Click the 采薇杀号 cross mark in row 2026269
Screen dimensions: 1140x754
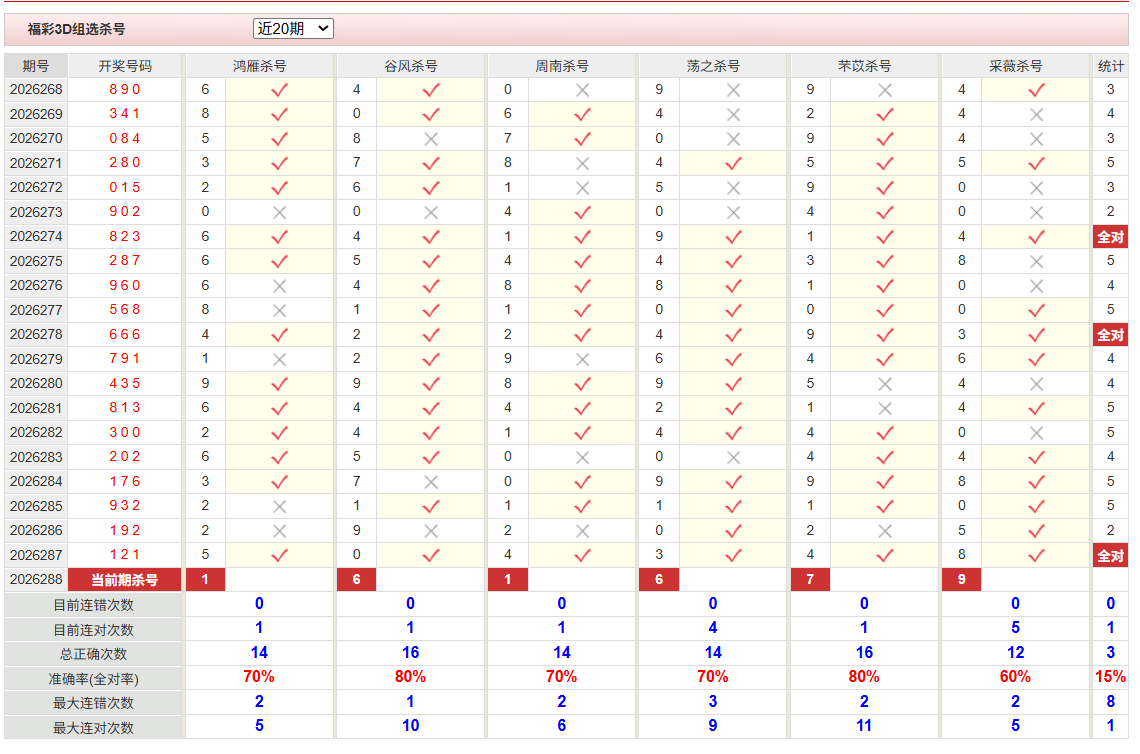(1036, 115)
